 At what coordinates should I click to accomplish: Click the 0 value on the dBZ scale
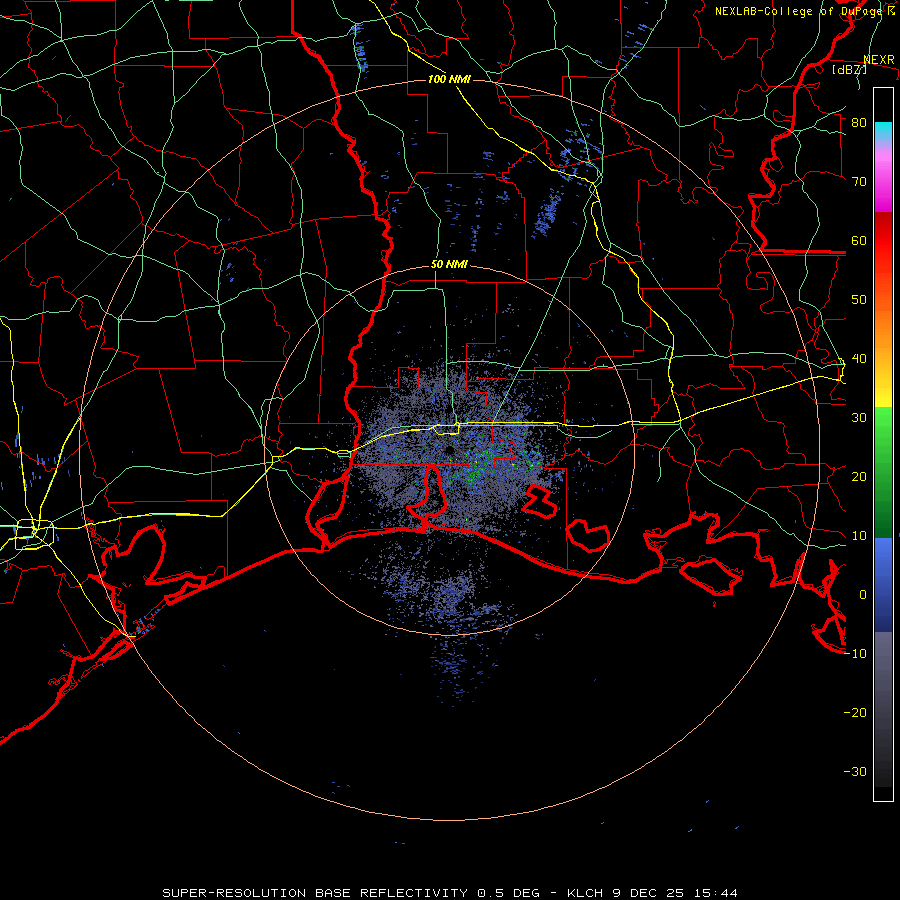point(863,595)
